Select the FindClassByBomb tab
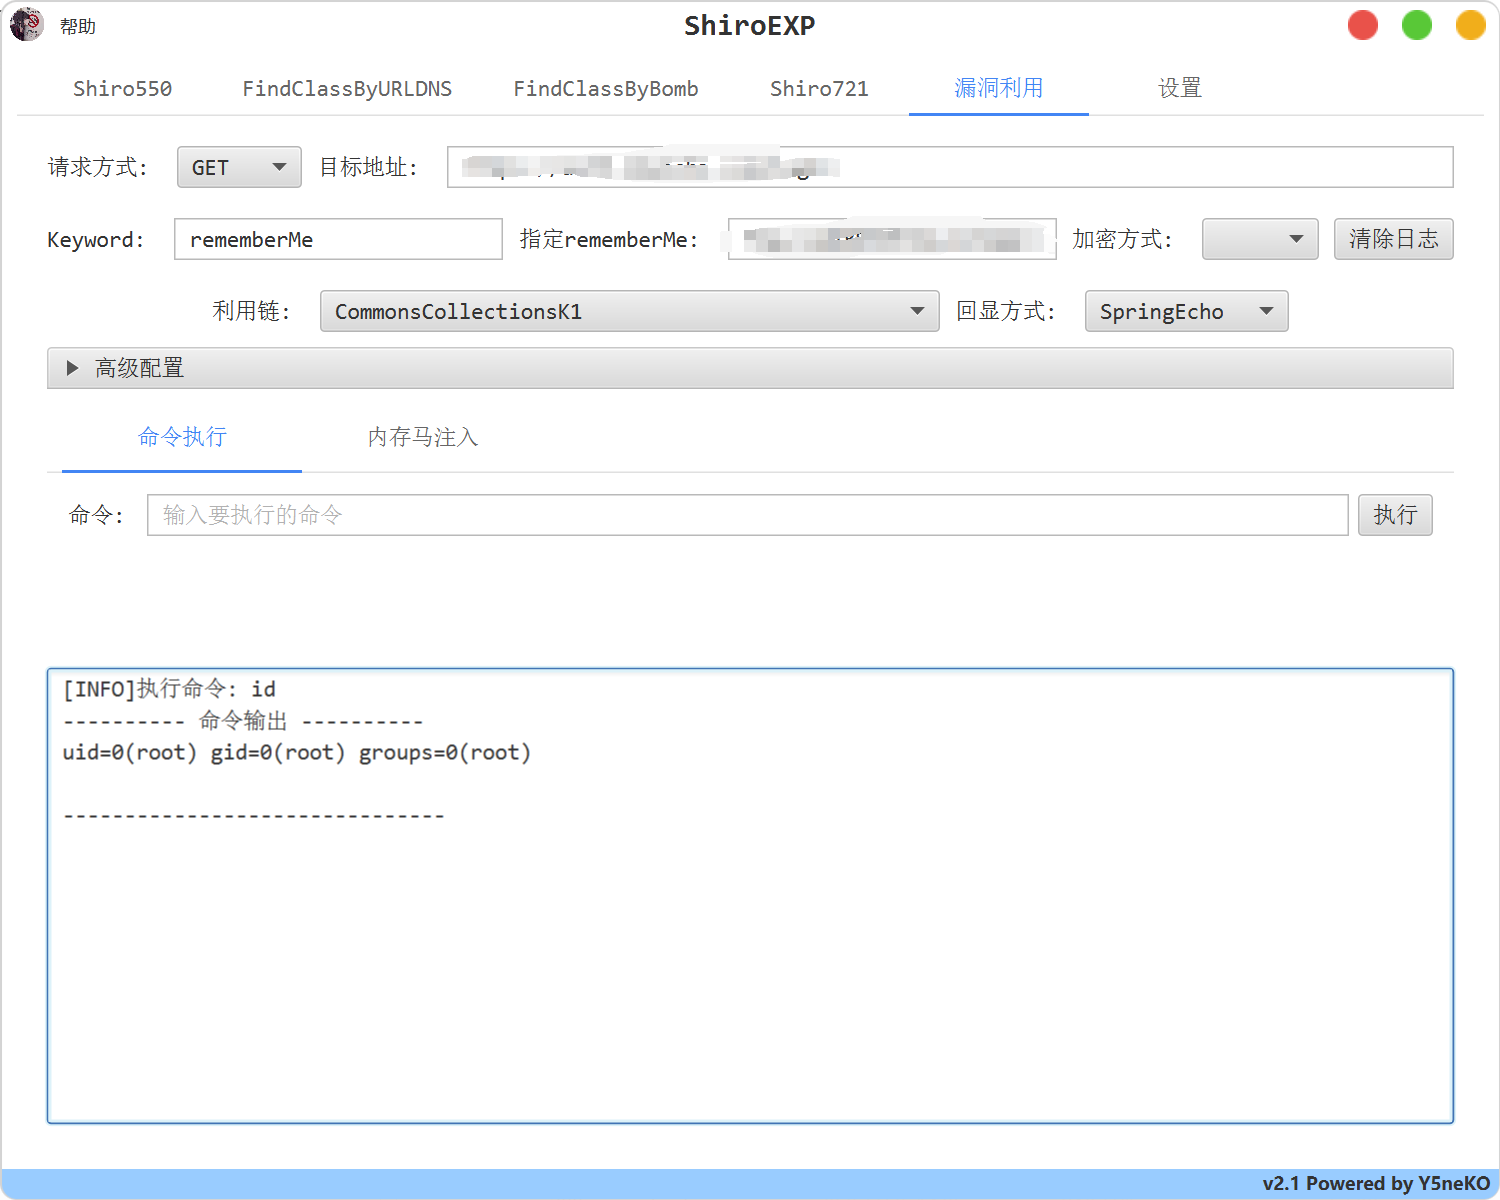The width and height of the screenshot is (1500, 1200). [x=605, y=89]
